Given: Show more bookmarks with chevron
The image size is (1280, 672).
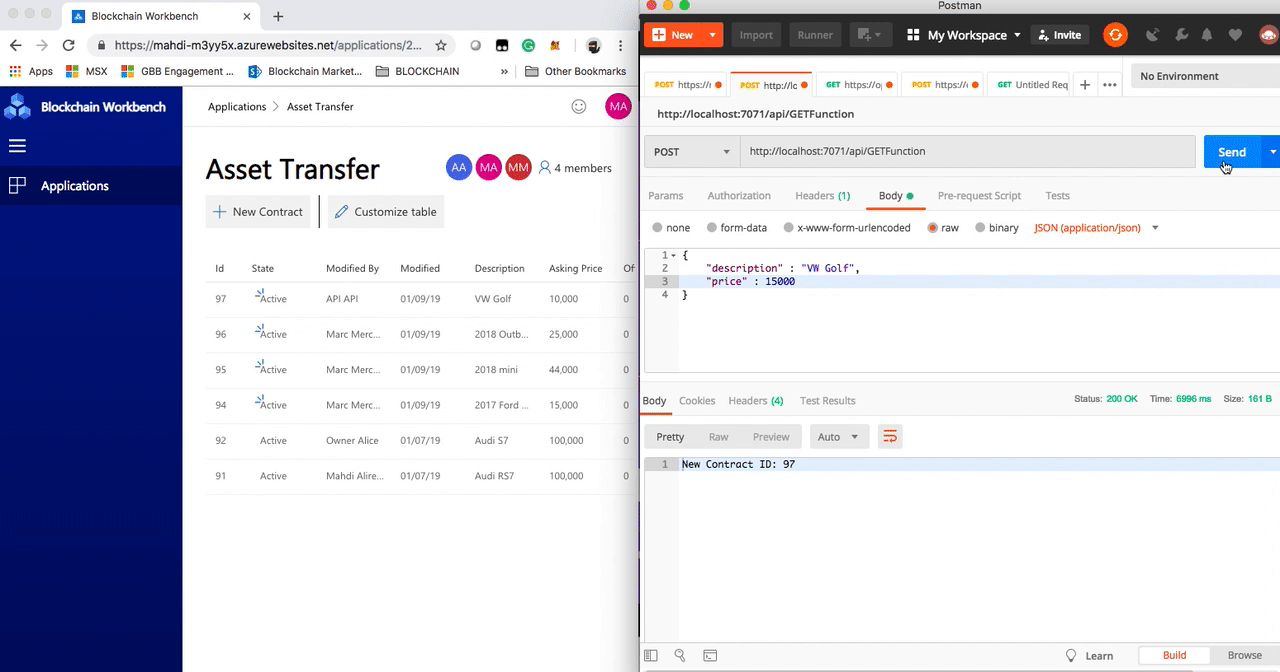Looking at the screenshot, I should (x=504, y=71).
